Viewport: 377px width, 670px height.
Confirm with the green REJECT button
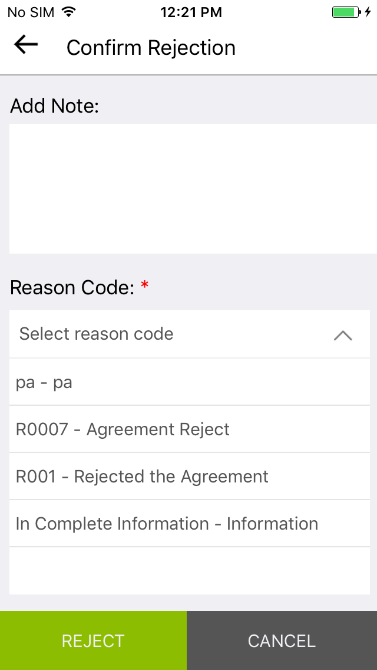[93, 641]
